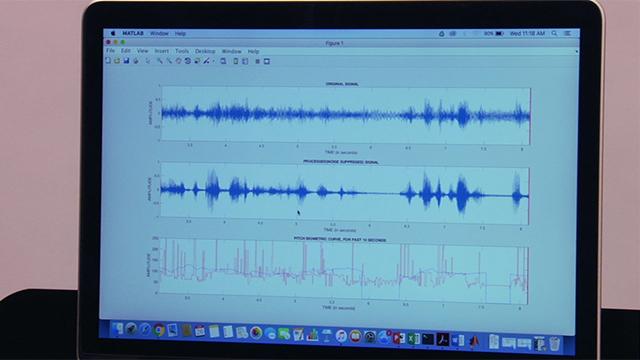Screen dimensions: 640x360
Task: Save the figure with the floppy disk icon
Action: click(126, 61)
